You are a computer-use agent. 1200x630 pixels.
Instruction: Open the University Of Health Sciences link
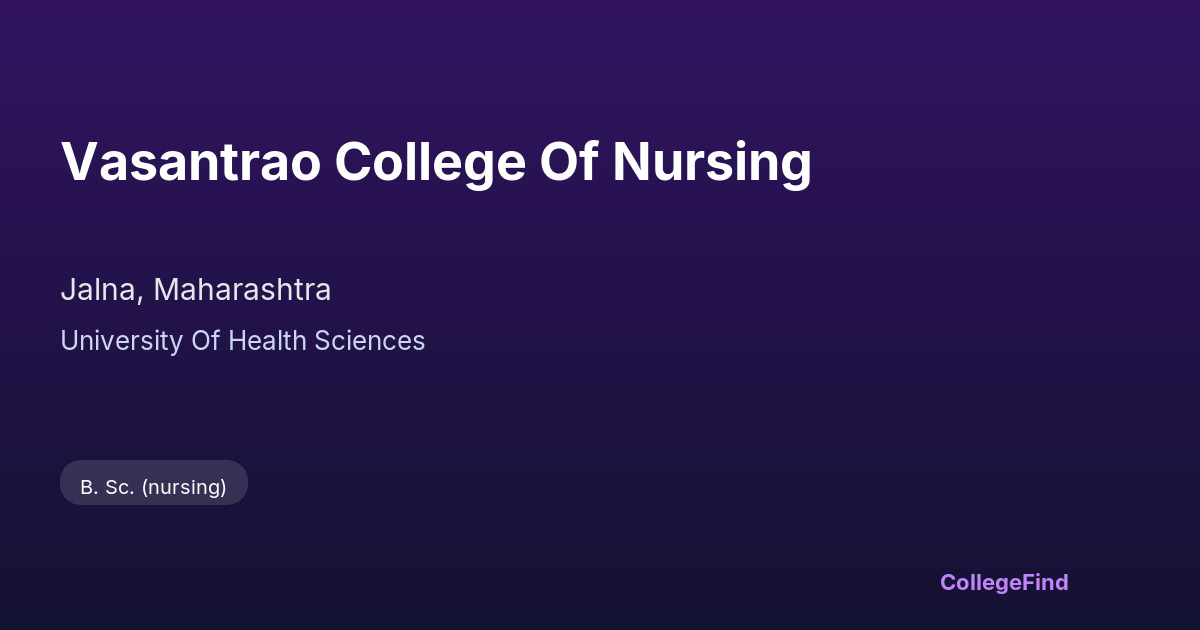243,341
